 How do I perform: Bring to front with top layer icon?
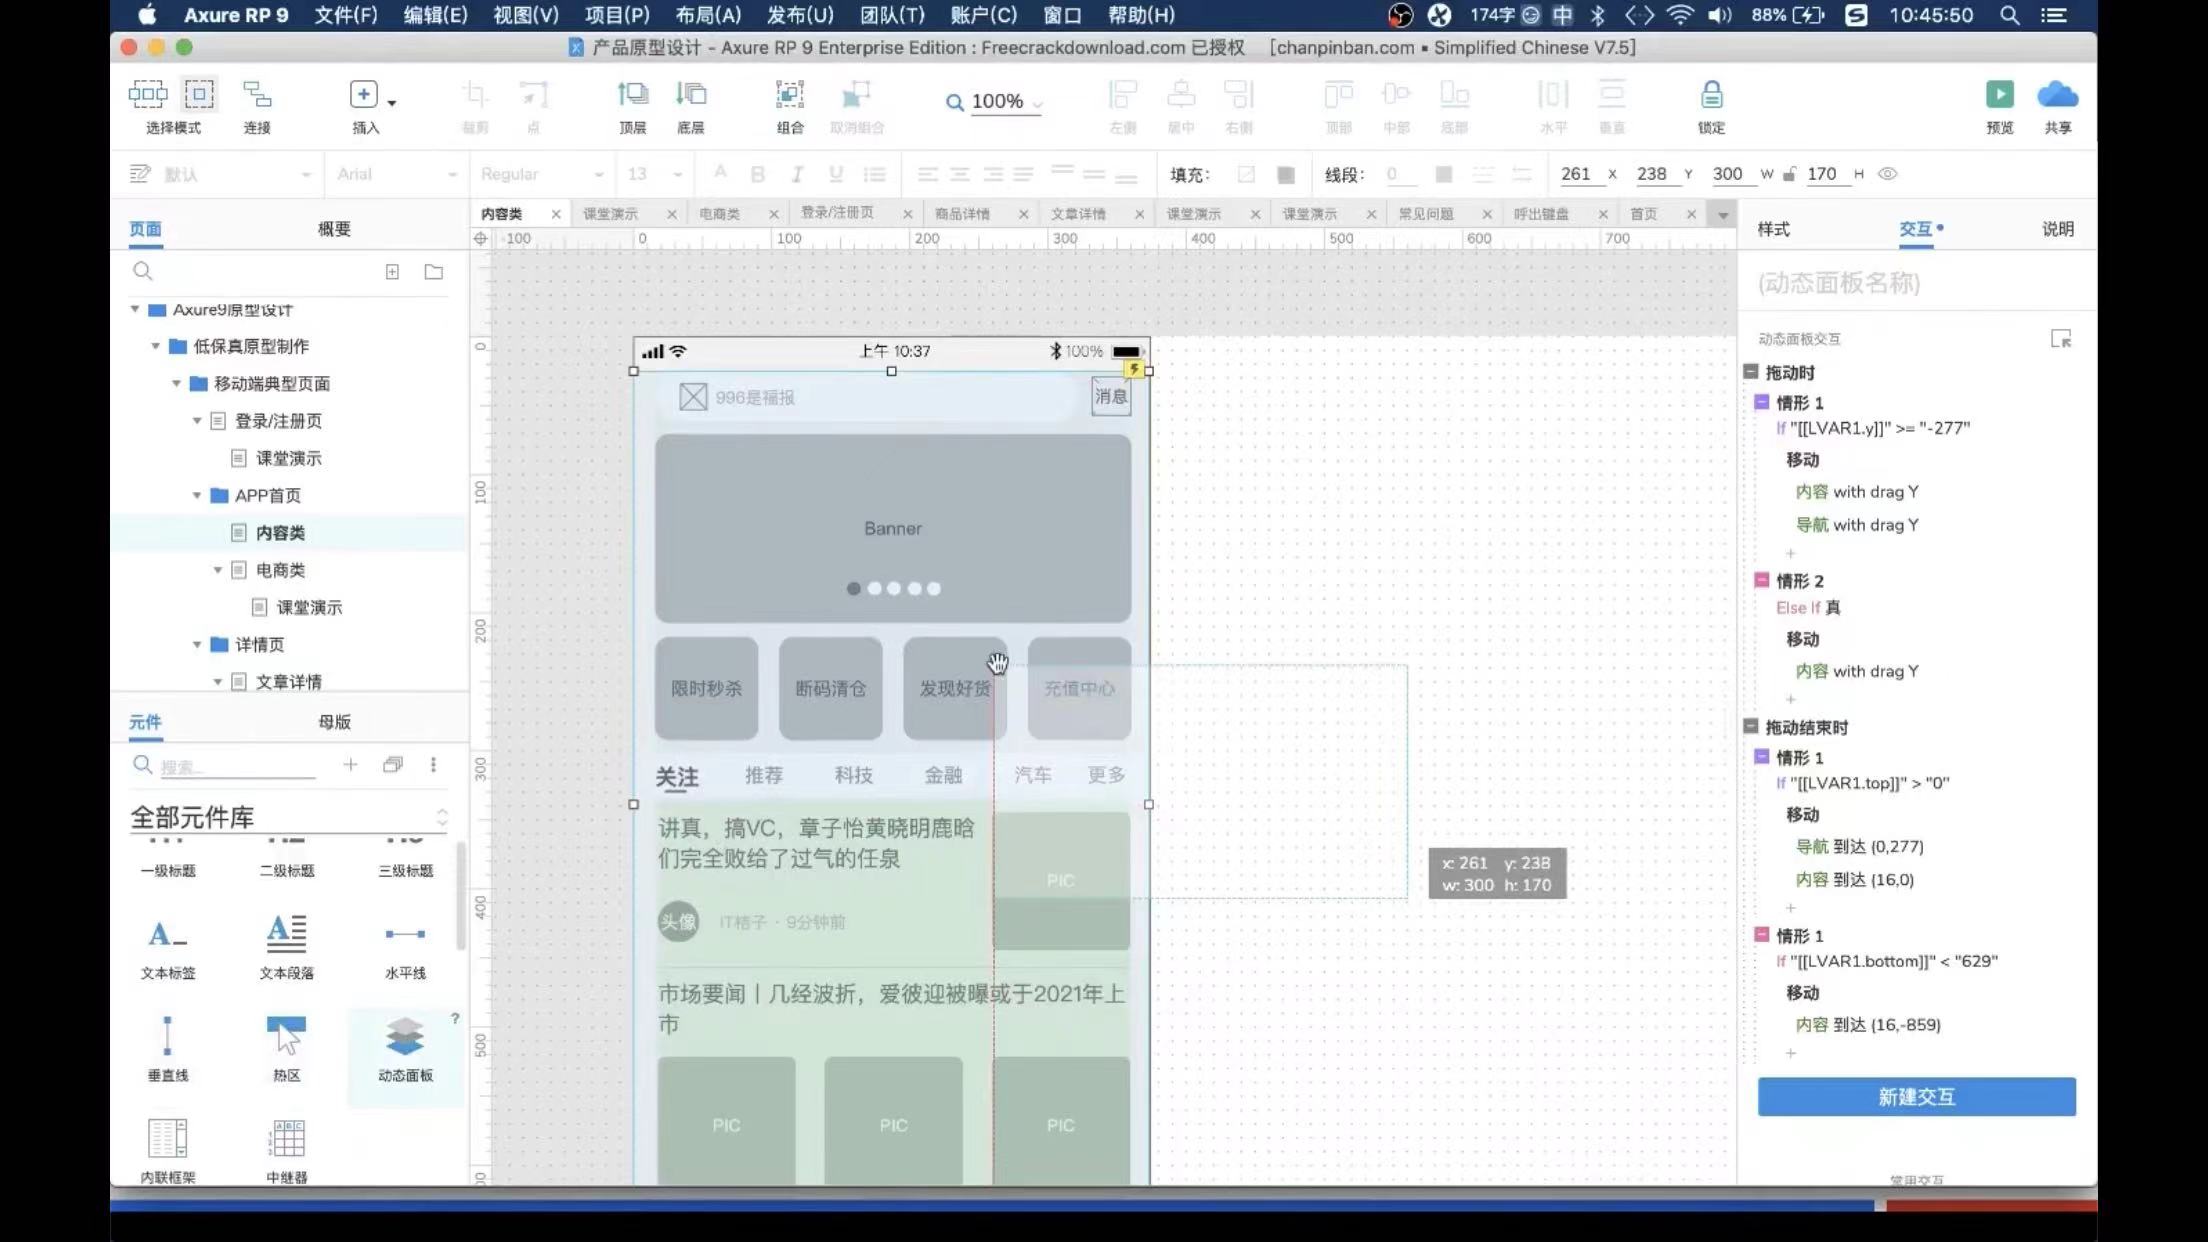[632, 95]
